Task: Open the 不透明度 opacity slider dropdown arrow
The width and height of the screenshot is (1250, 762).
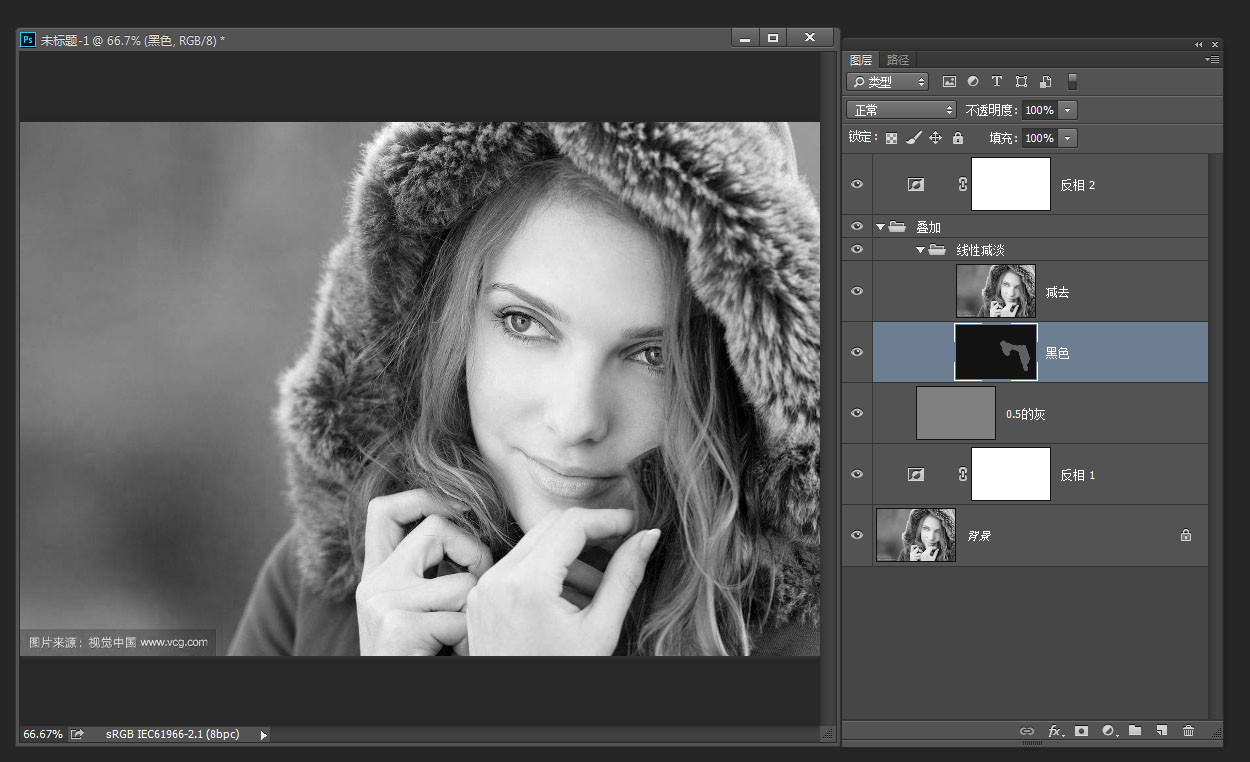Action: [1068, 110]
